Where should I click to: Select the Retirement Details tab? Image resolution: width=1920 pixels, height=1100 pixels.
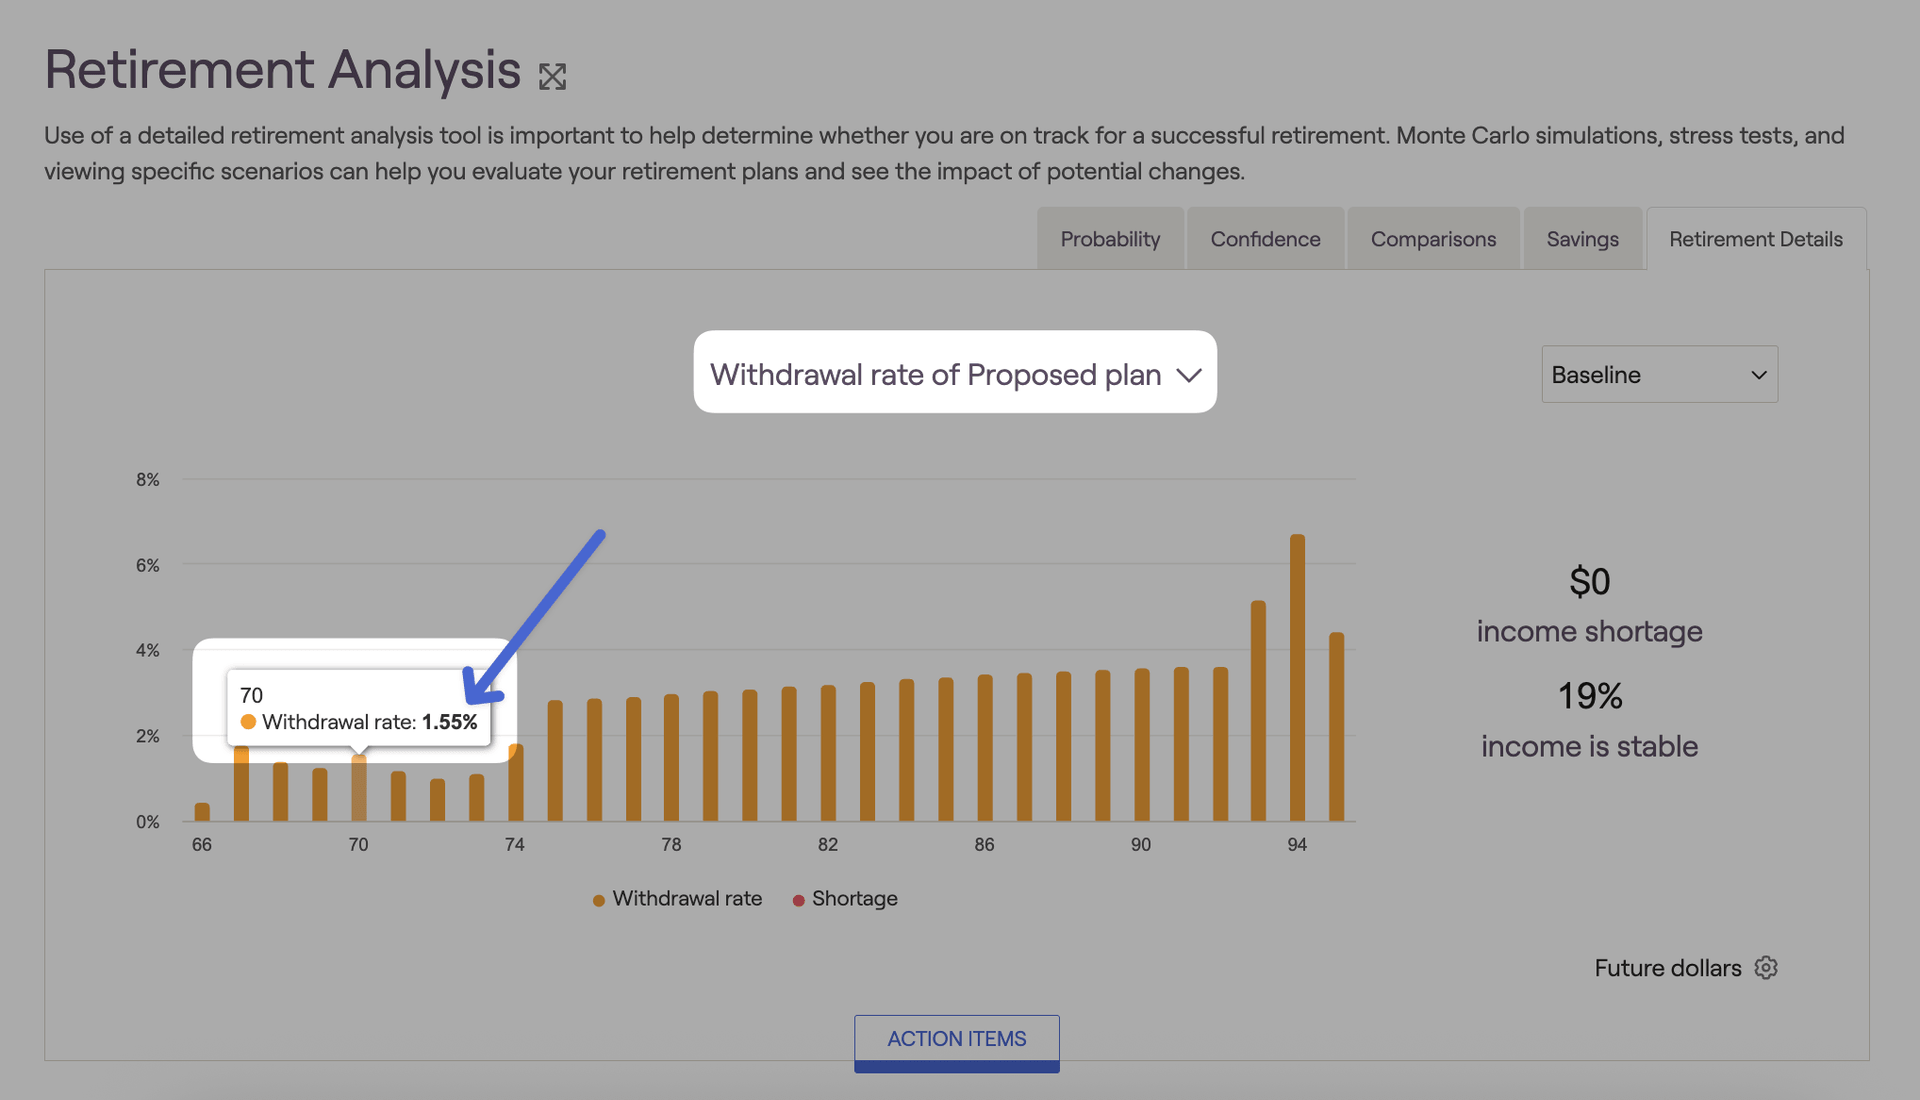point(1755,239)
